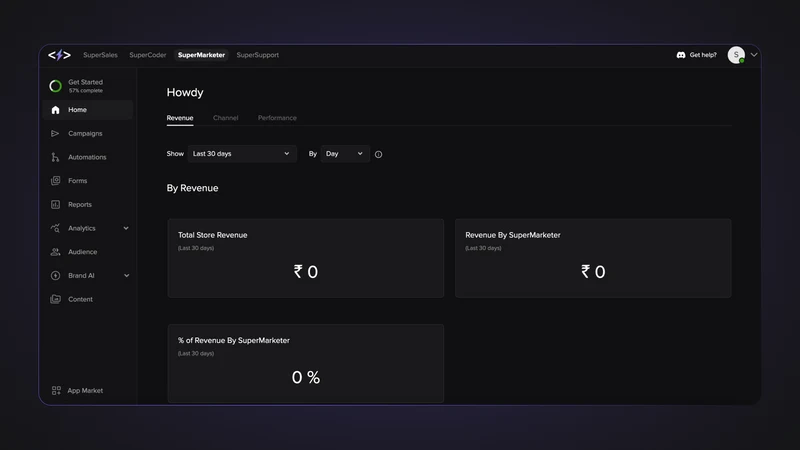
Task: Click the Get Started progress ring
Action: pyautogui.click(x=55, y=86)
